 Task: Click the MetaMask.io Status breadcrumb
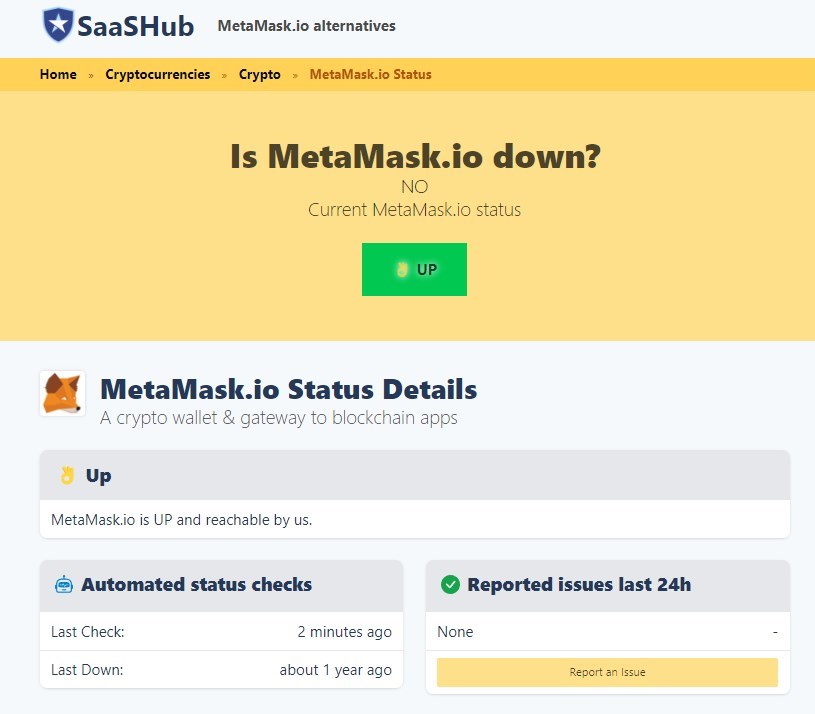(x=370, y=74)
